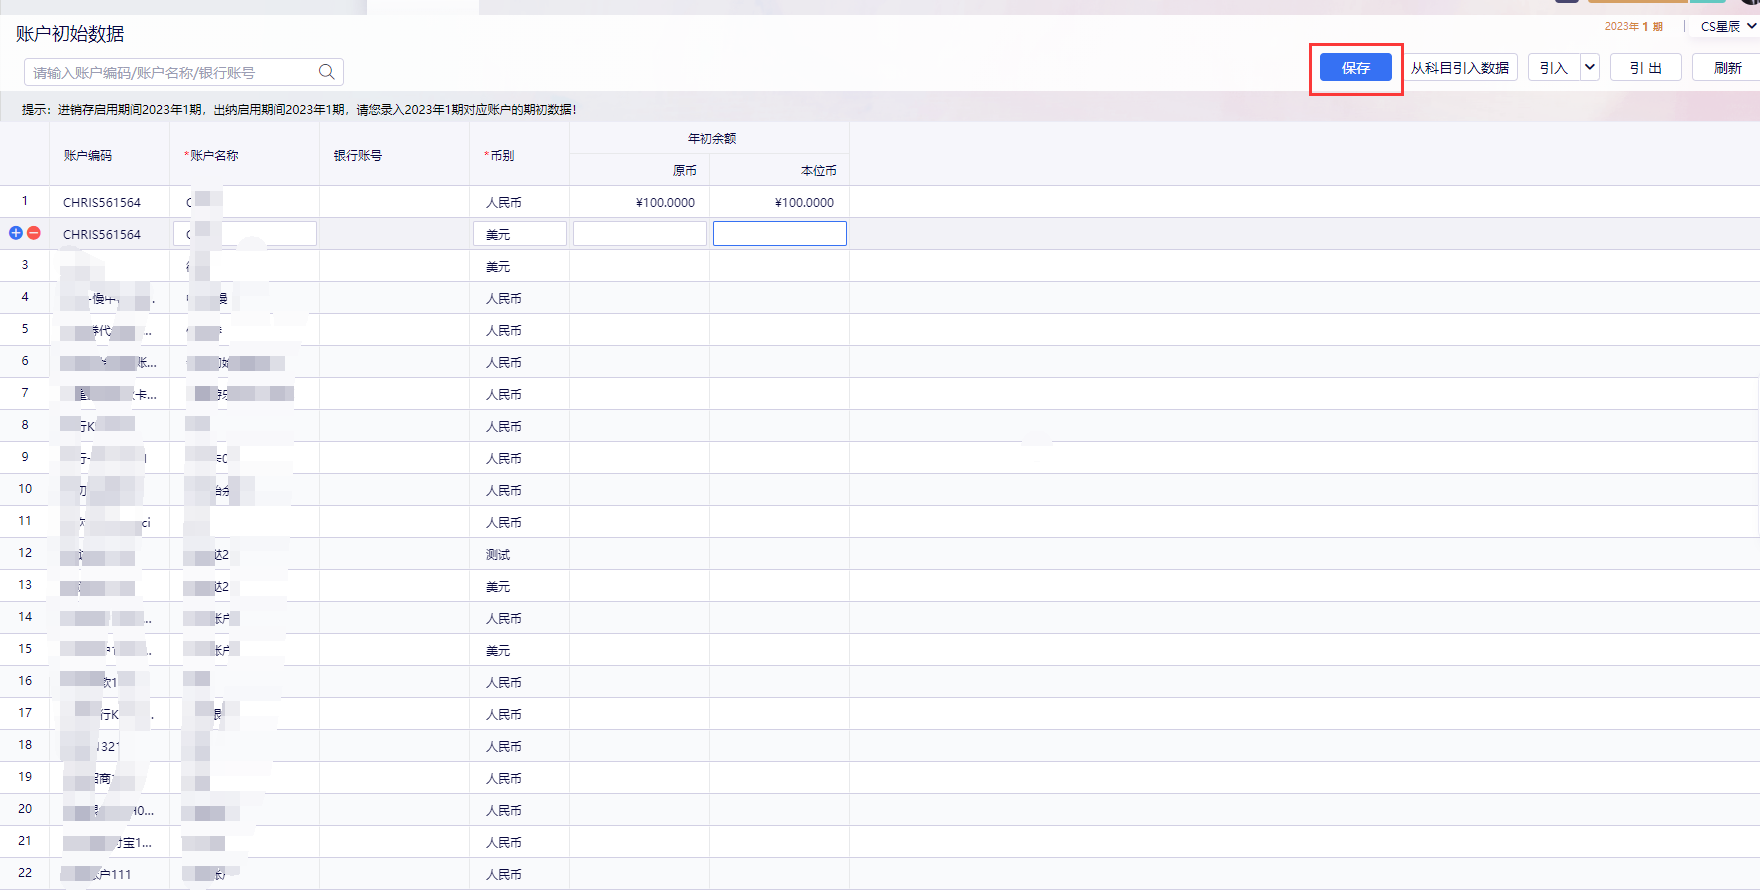Refresh the list with 刷新
This screenshot has height=890, width=1760.
[x=1727, y=67]
